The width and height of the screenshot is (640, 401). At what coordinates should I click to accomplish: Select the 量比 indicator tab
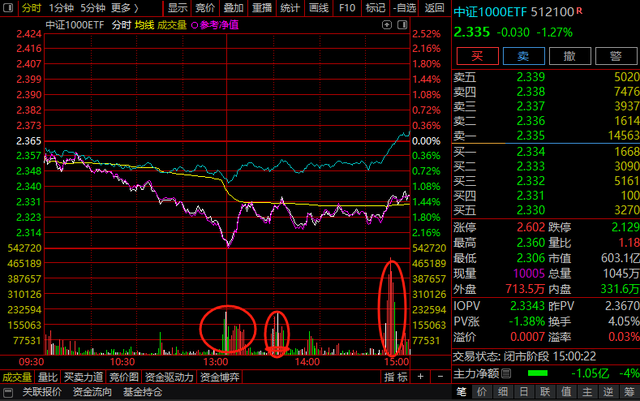48,377
